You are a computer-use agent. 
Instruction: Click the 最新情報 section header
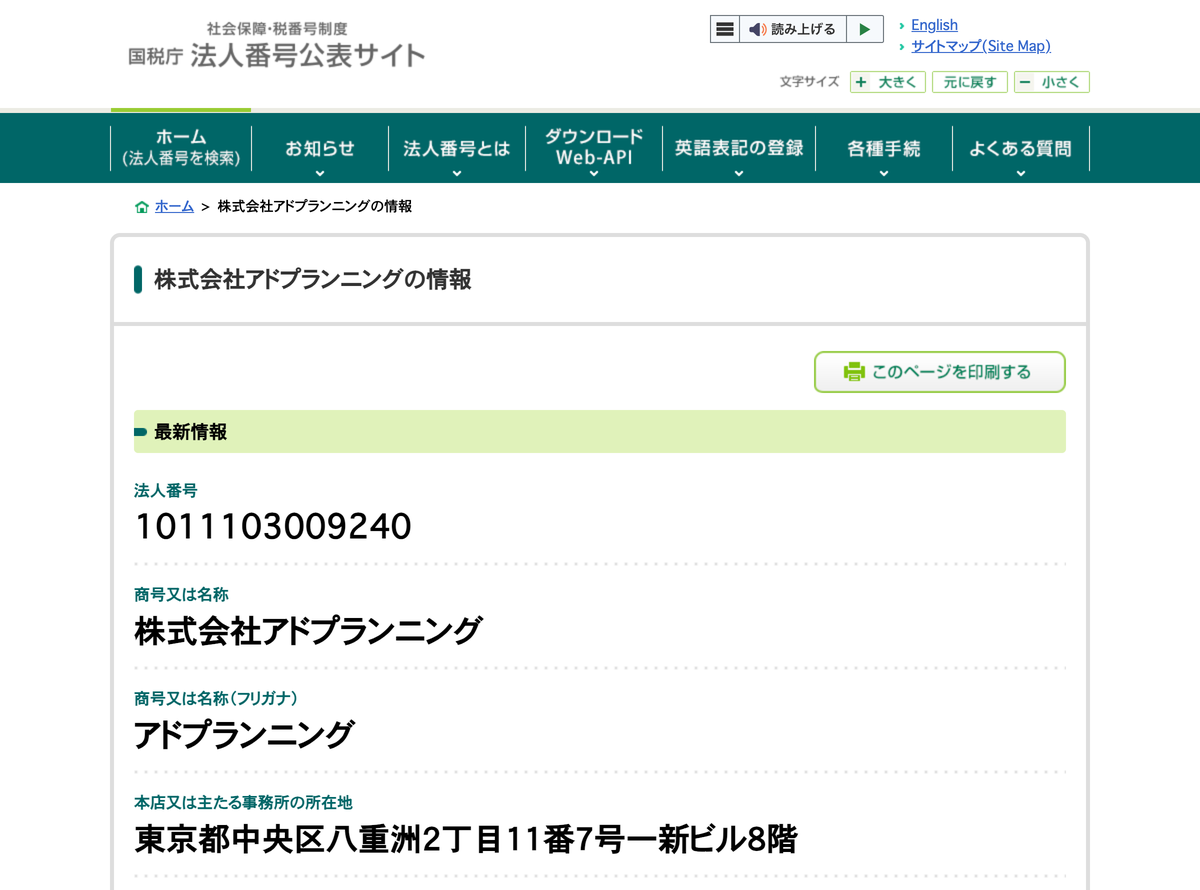pos(600,432)
